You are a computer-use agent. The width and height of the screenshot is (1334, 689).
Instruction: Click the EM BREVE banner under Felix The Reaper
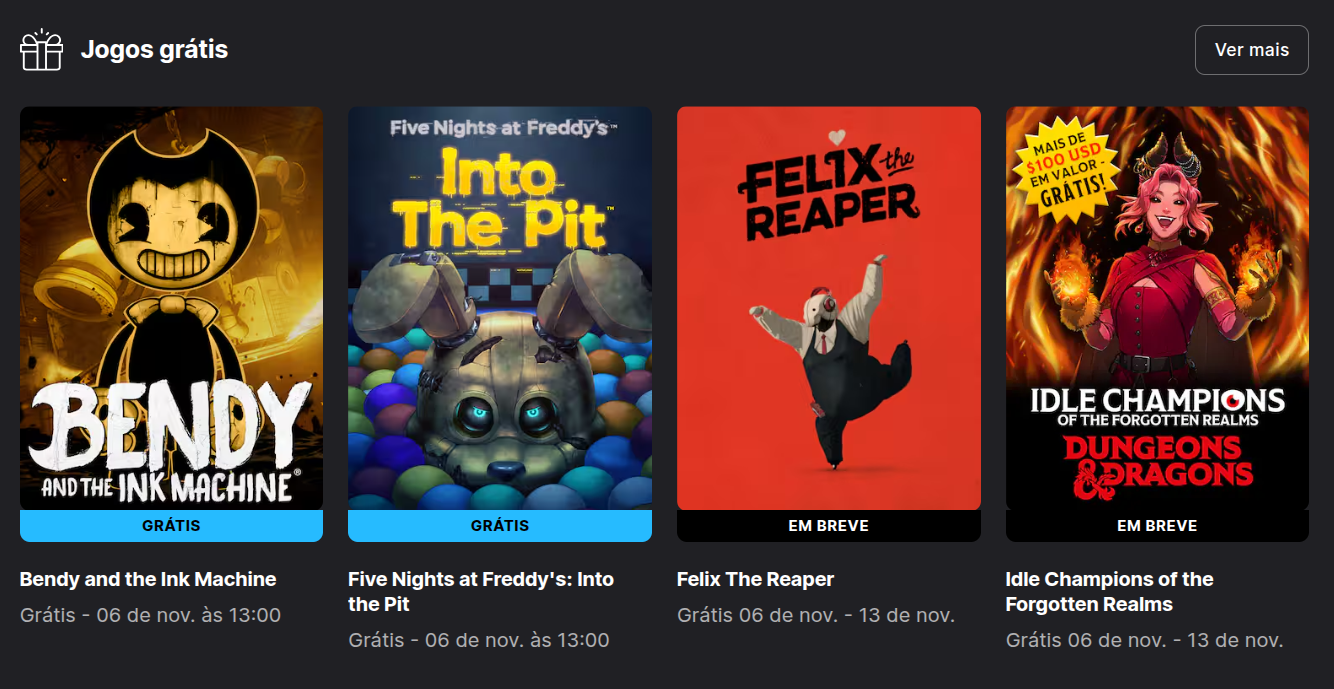pyautogui.click(x=829, y=526)
